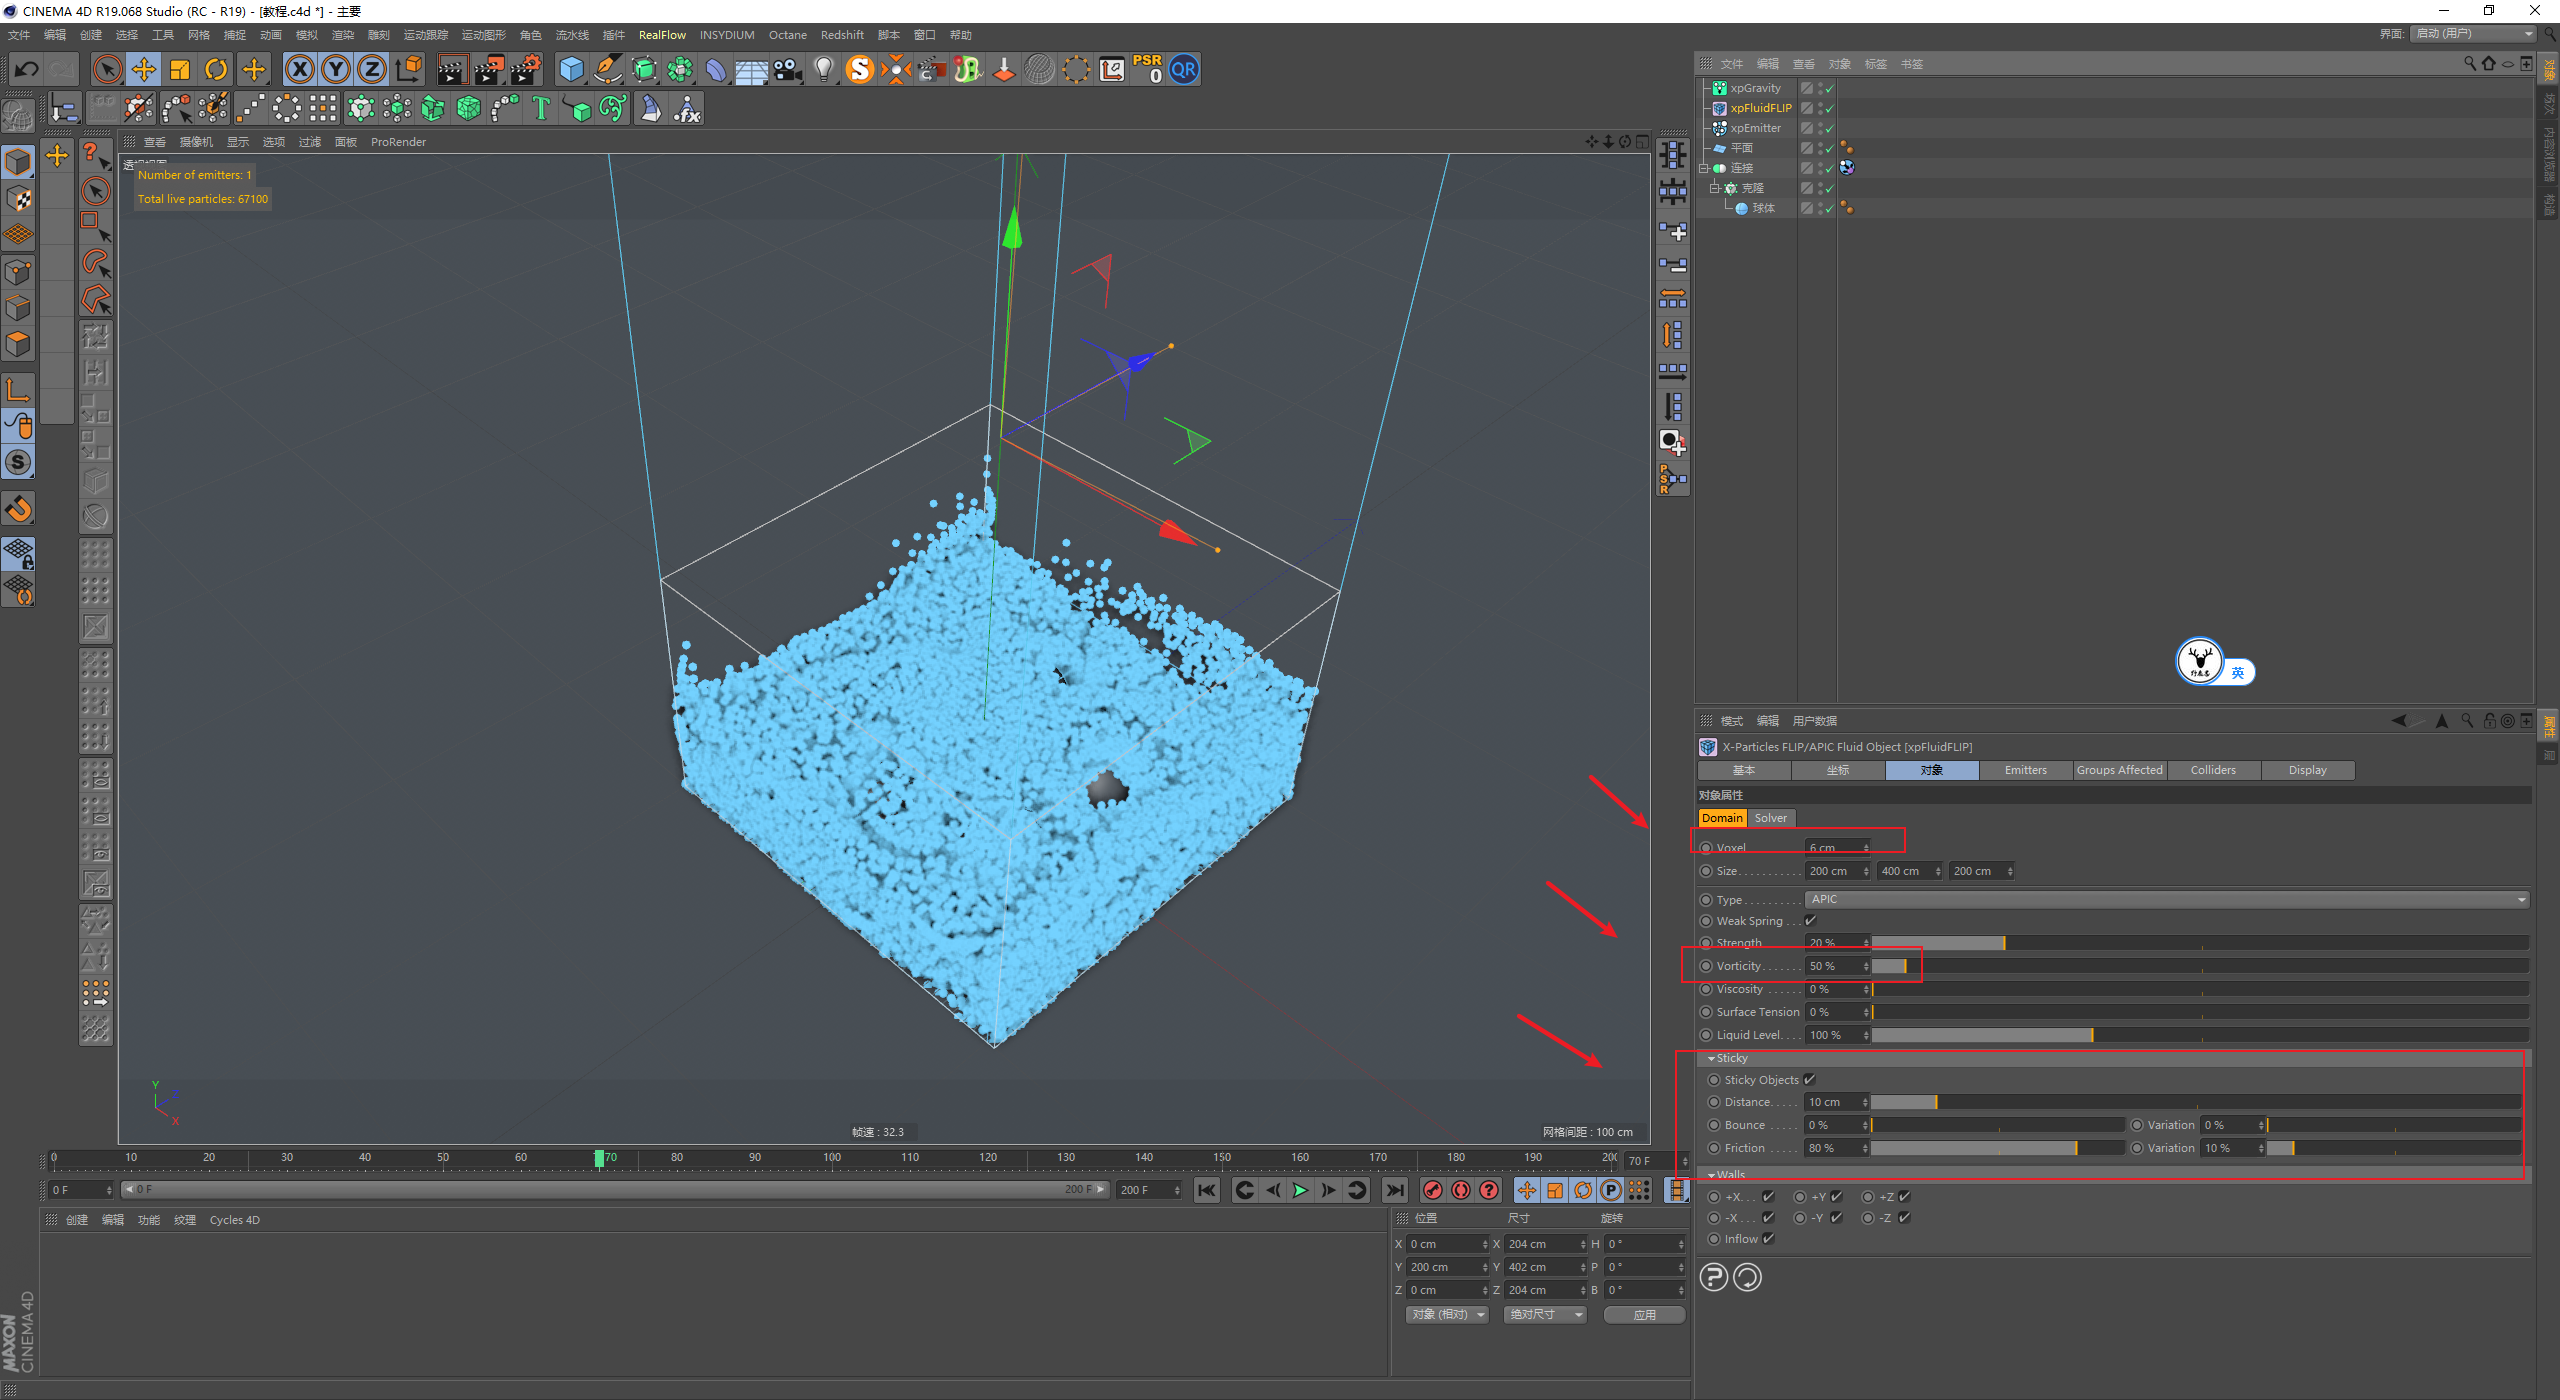
Task: Switch to the Solver sub-tab
Action: tap(1770, 818)
